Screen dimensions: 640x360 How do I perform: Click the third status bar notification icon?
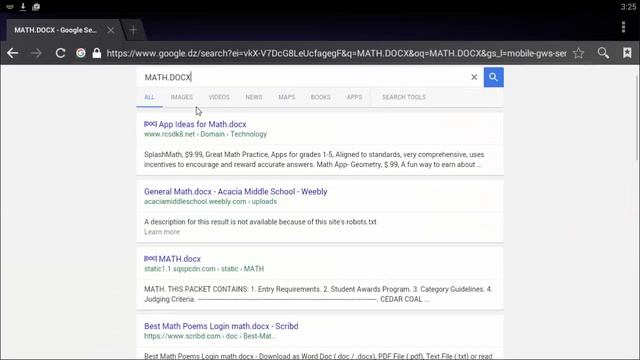point(36,7)
